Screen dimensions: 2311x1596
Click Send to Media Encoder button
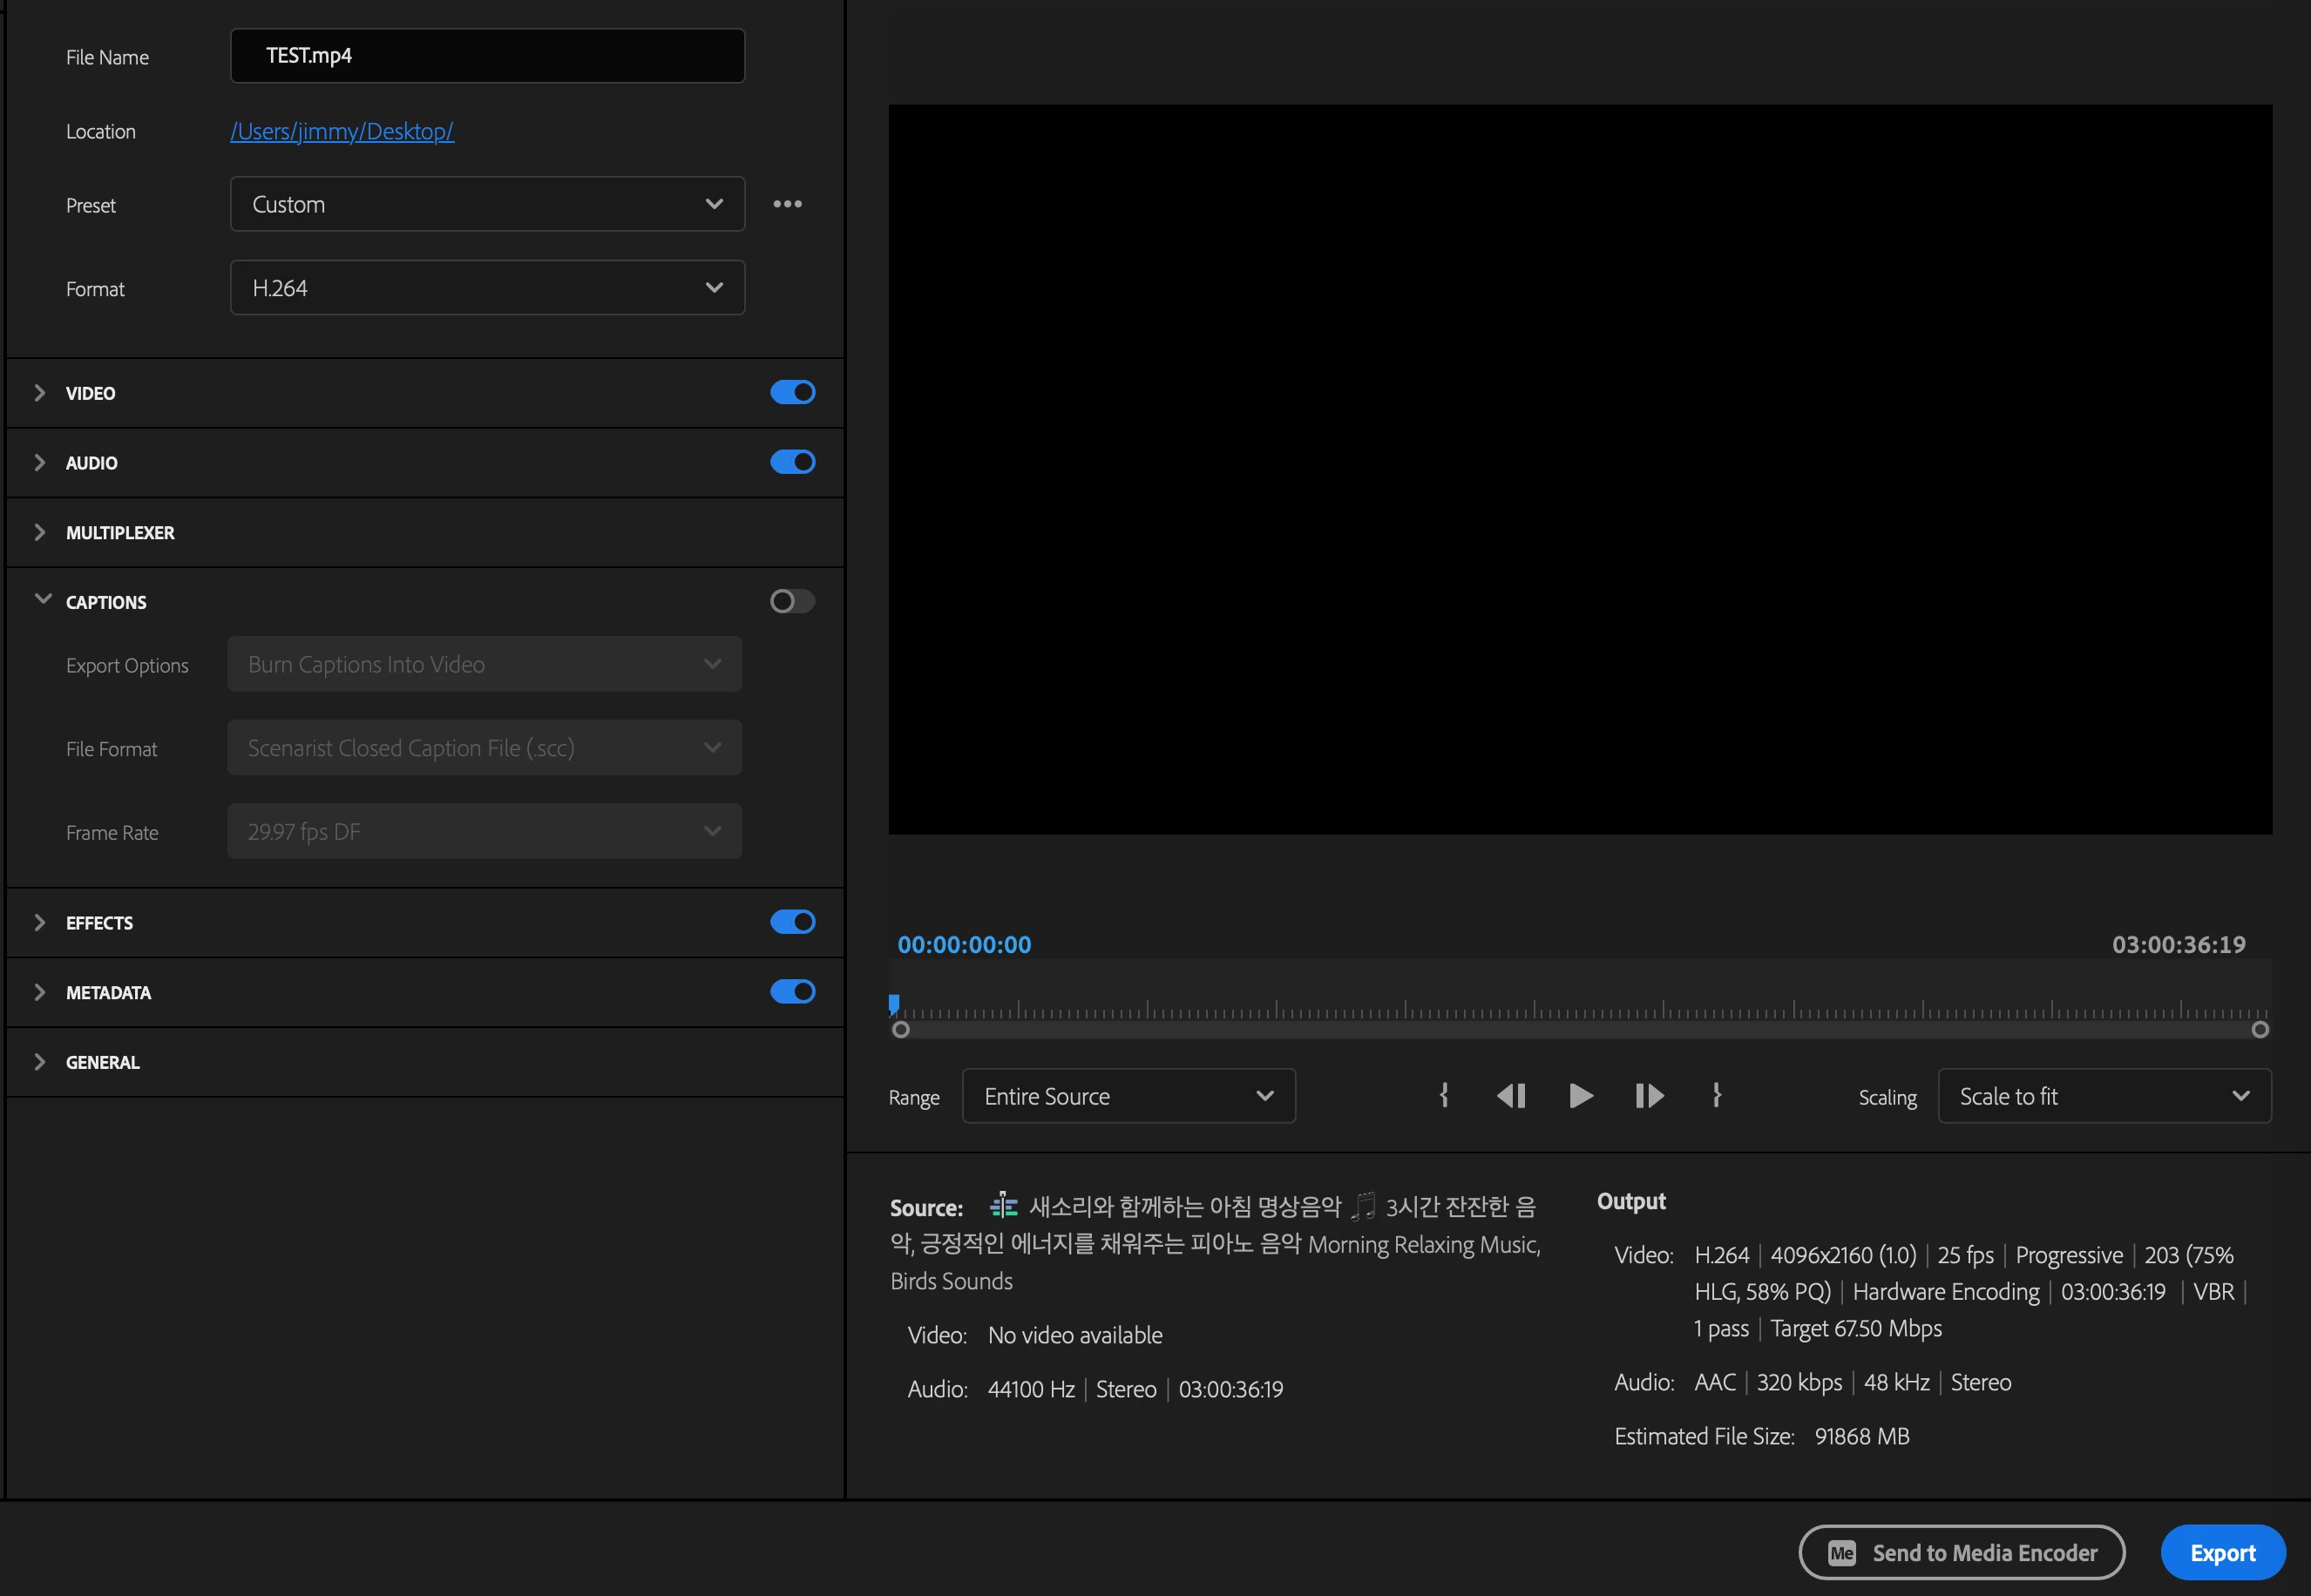pyautogui.click(x=1961, y=1552)
